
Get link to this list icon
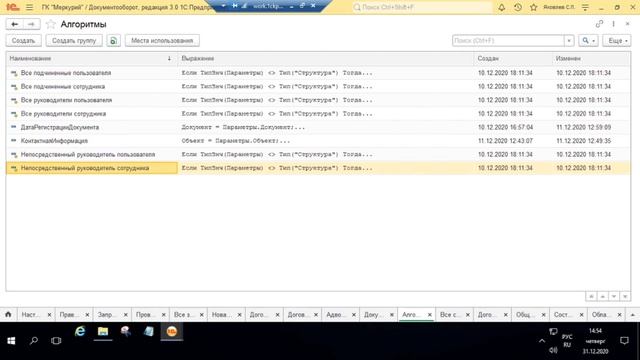pyautogui.click(x=599, y=24)
